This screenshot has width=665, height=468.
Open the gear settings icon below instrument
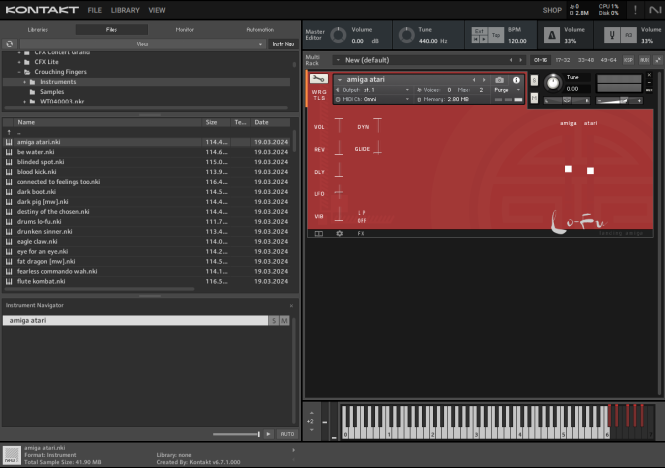pos(339,233)
